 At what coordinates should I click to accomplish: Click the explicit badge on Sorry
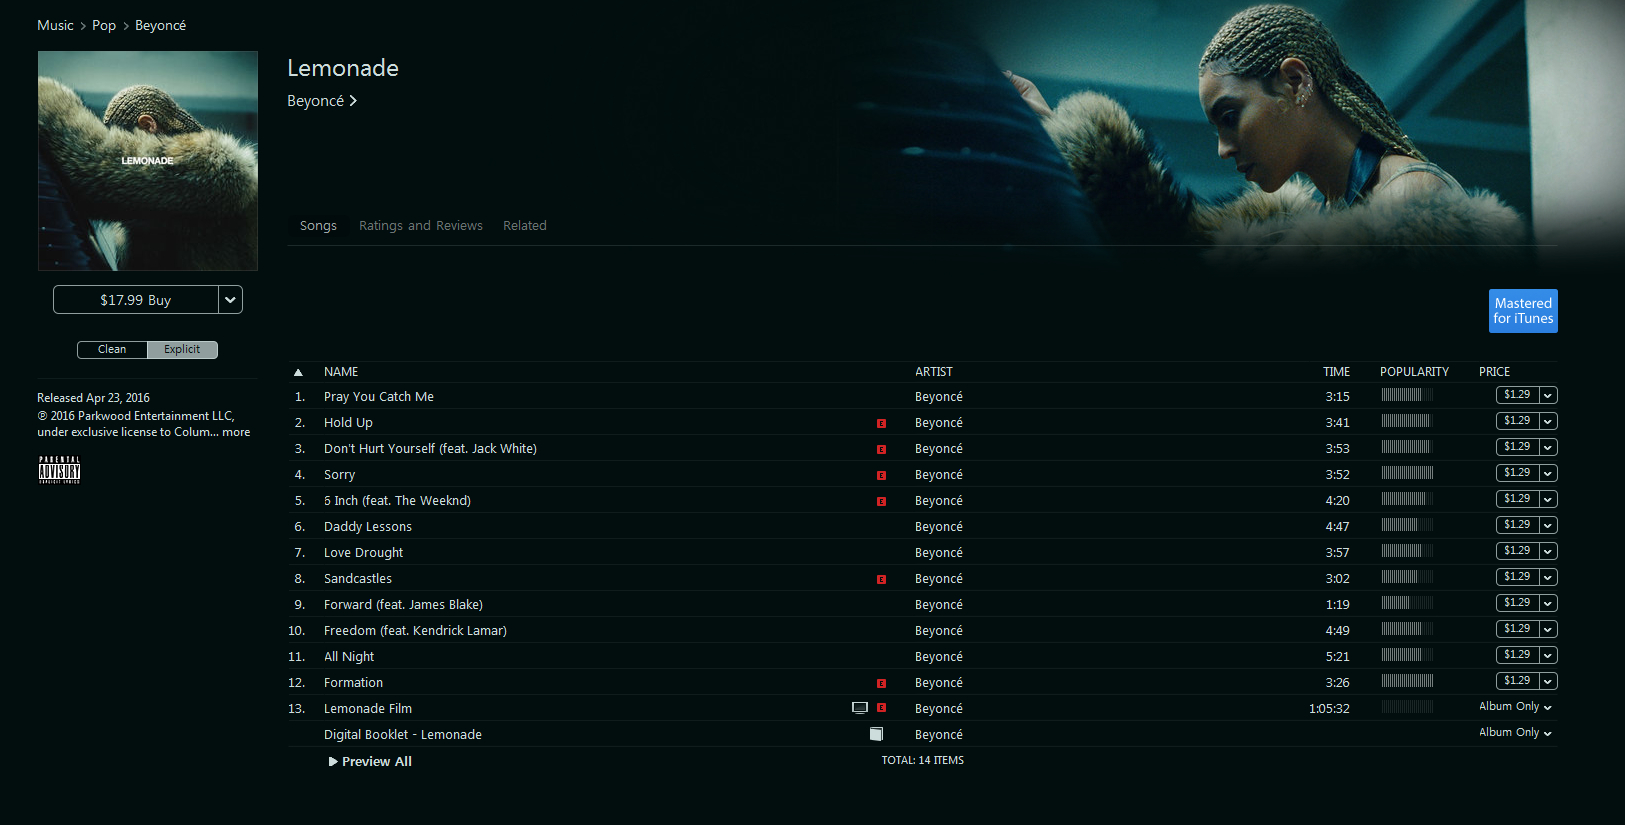tap(881, 475)
